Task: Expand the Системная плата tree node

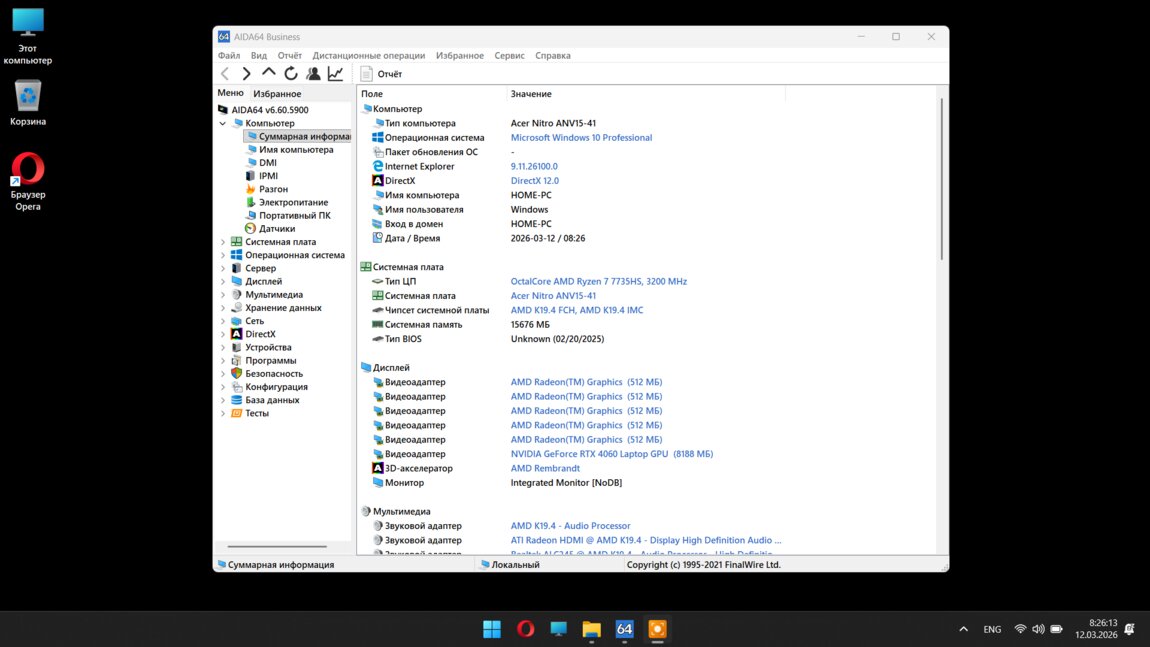Action: (223, 242)
